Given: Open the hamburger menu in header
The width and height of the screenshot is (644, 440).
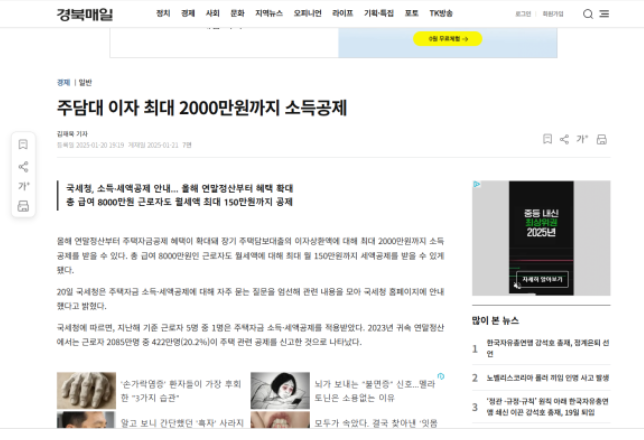Looking at the screenshot, I should (604, 14).
